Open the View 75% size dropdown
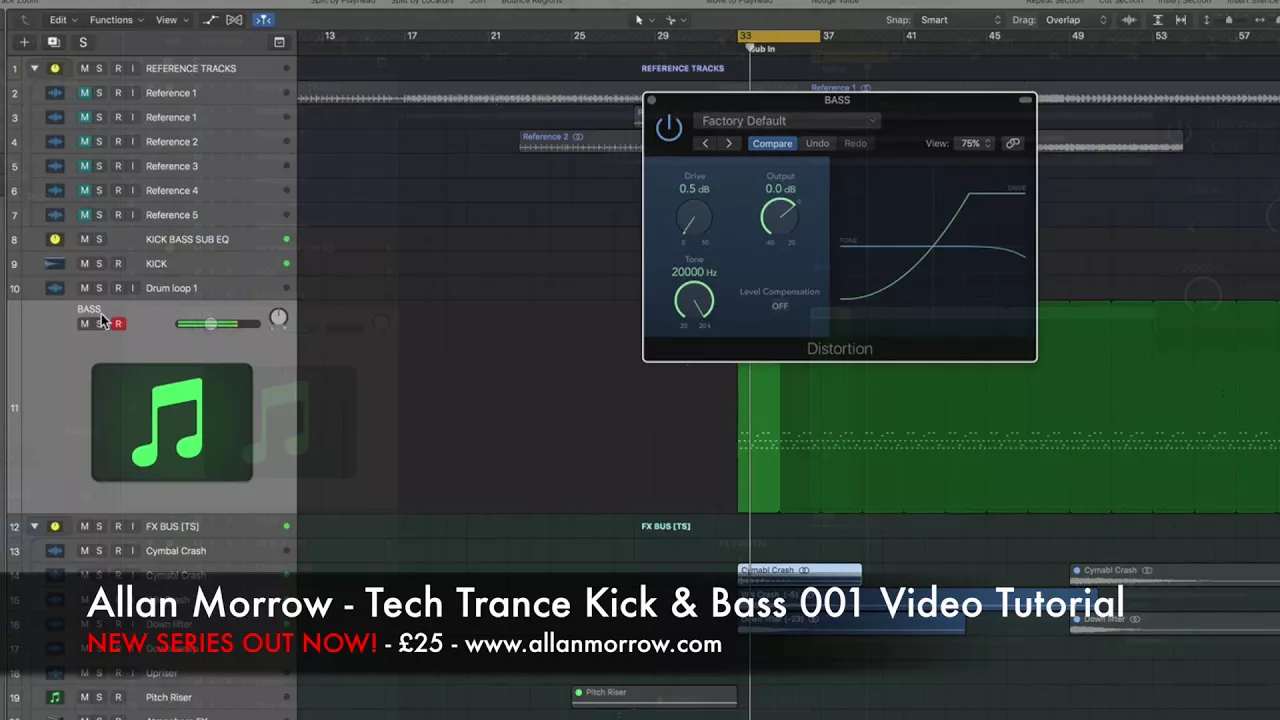1280x720 pixels. coord(975,144)
